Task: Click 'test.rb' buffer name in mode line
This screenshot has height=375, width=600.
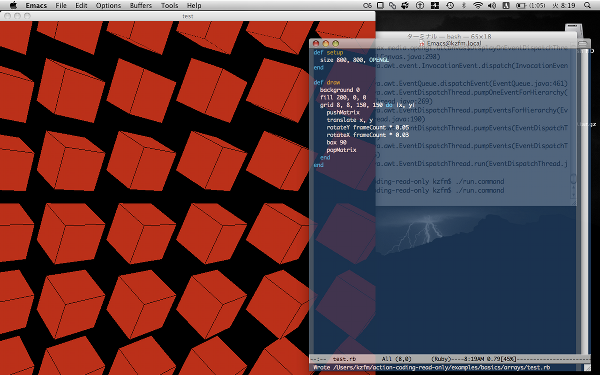Action: coord(344,359)
